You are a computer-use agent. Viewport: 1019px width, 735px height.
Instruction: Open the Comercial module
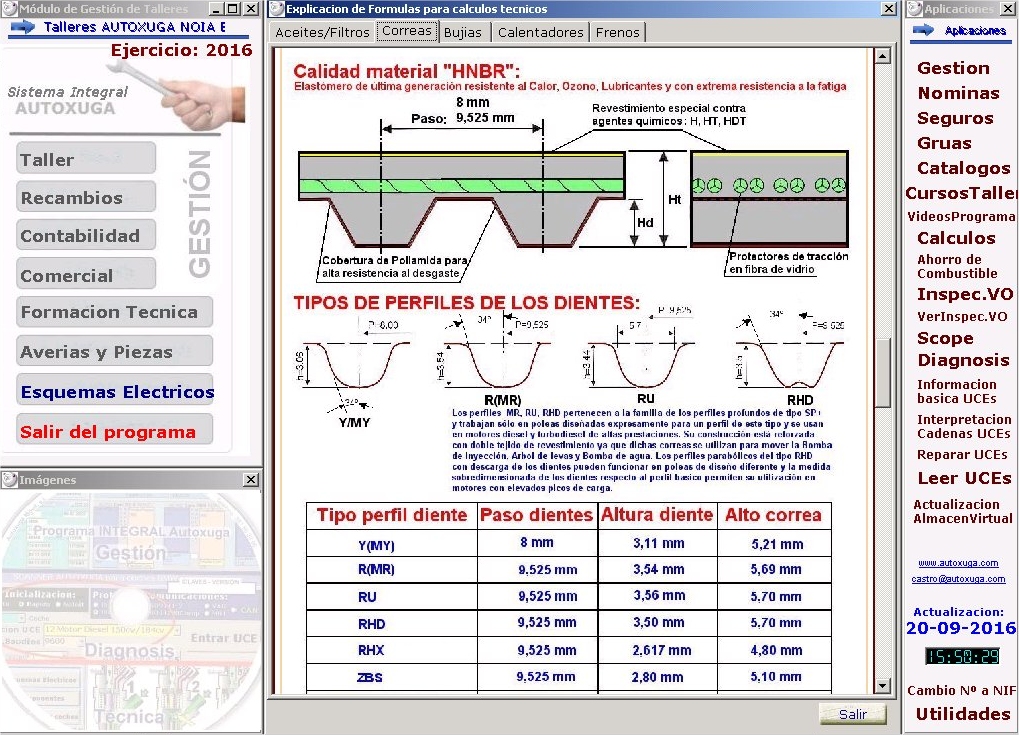click(x=86, y=274)
